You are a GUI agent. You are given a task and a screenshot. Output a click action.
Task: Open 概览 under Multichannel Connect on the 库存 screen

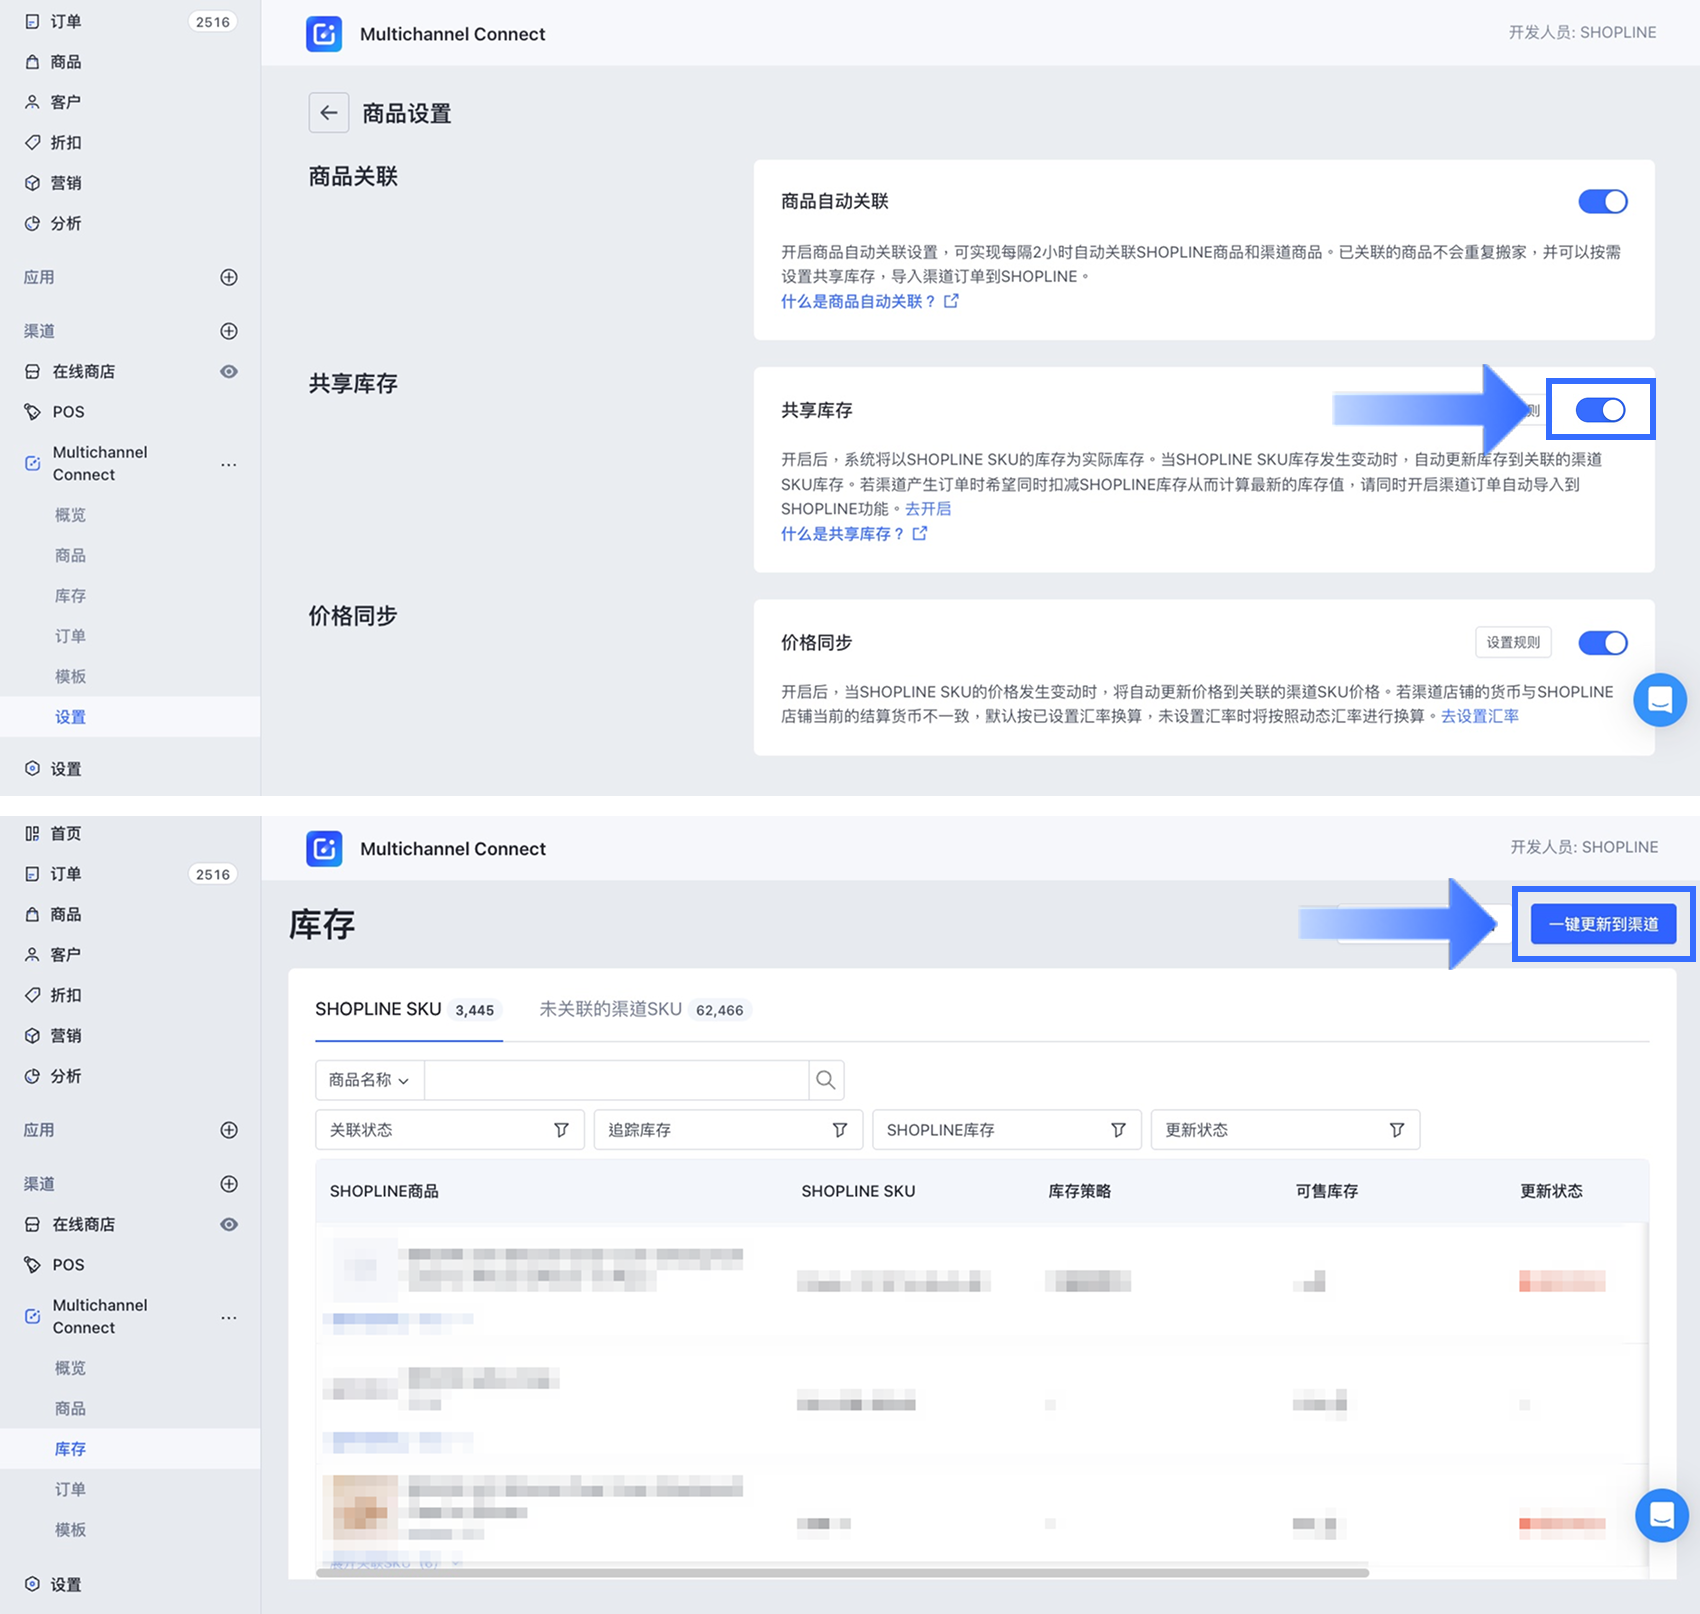tap(70, 1368)
